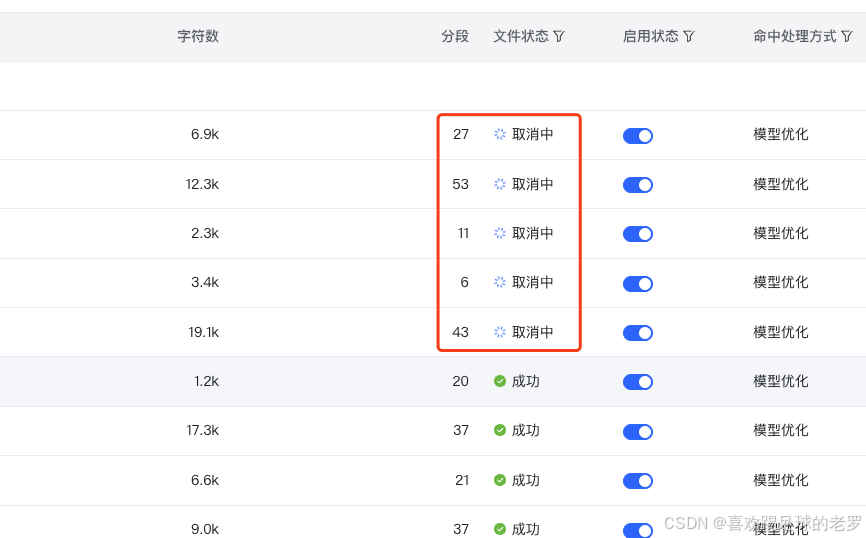The height and width of the screenshot is (538, 866).
Task: Click the 9.0k character count cell
Action: click(205, 529)
